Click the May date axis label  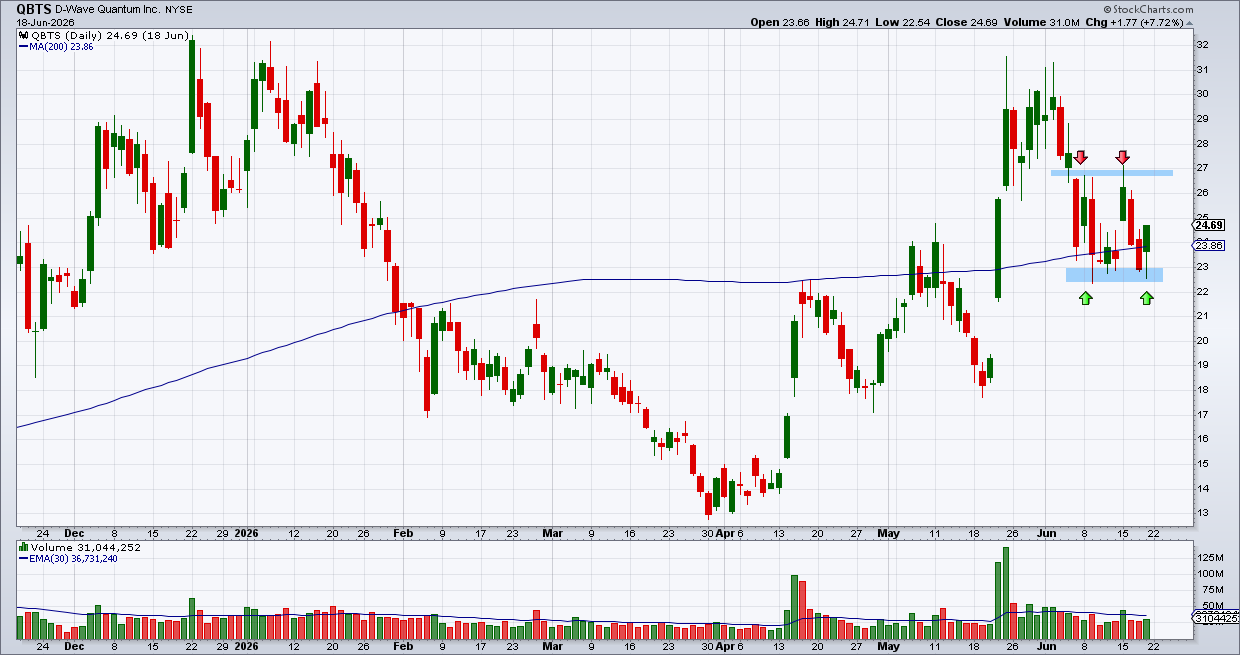point(889,534)
